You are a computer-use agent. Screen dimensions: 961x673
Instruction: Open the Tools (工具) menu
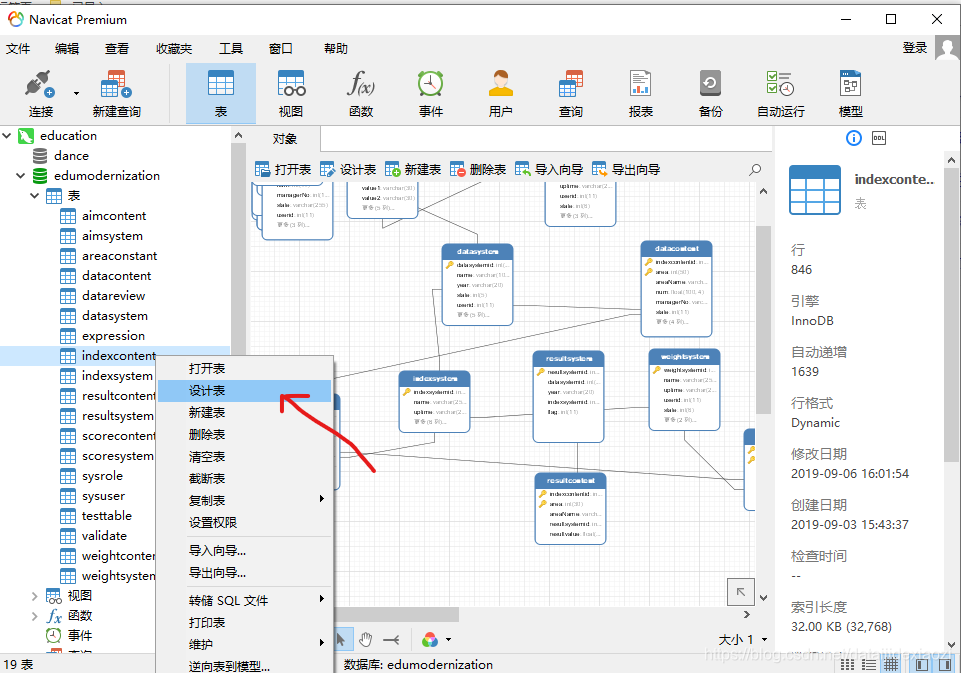point(231,48)
